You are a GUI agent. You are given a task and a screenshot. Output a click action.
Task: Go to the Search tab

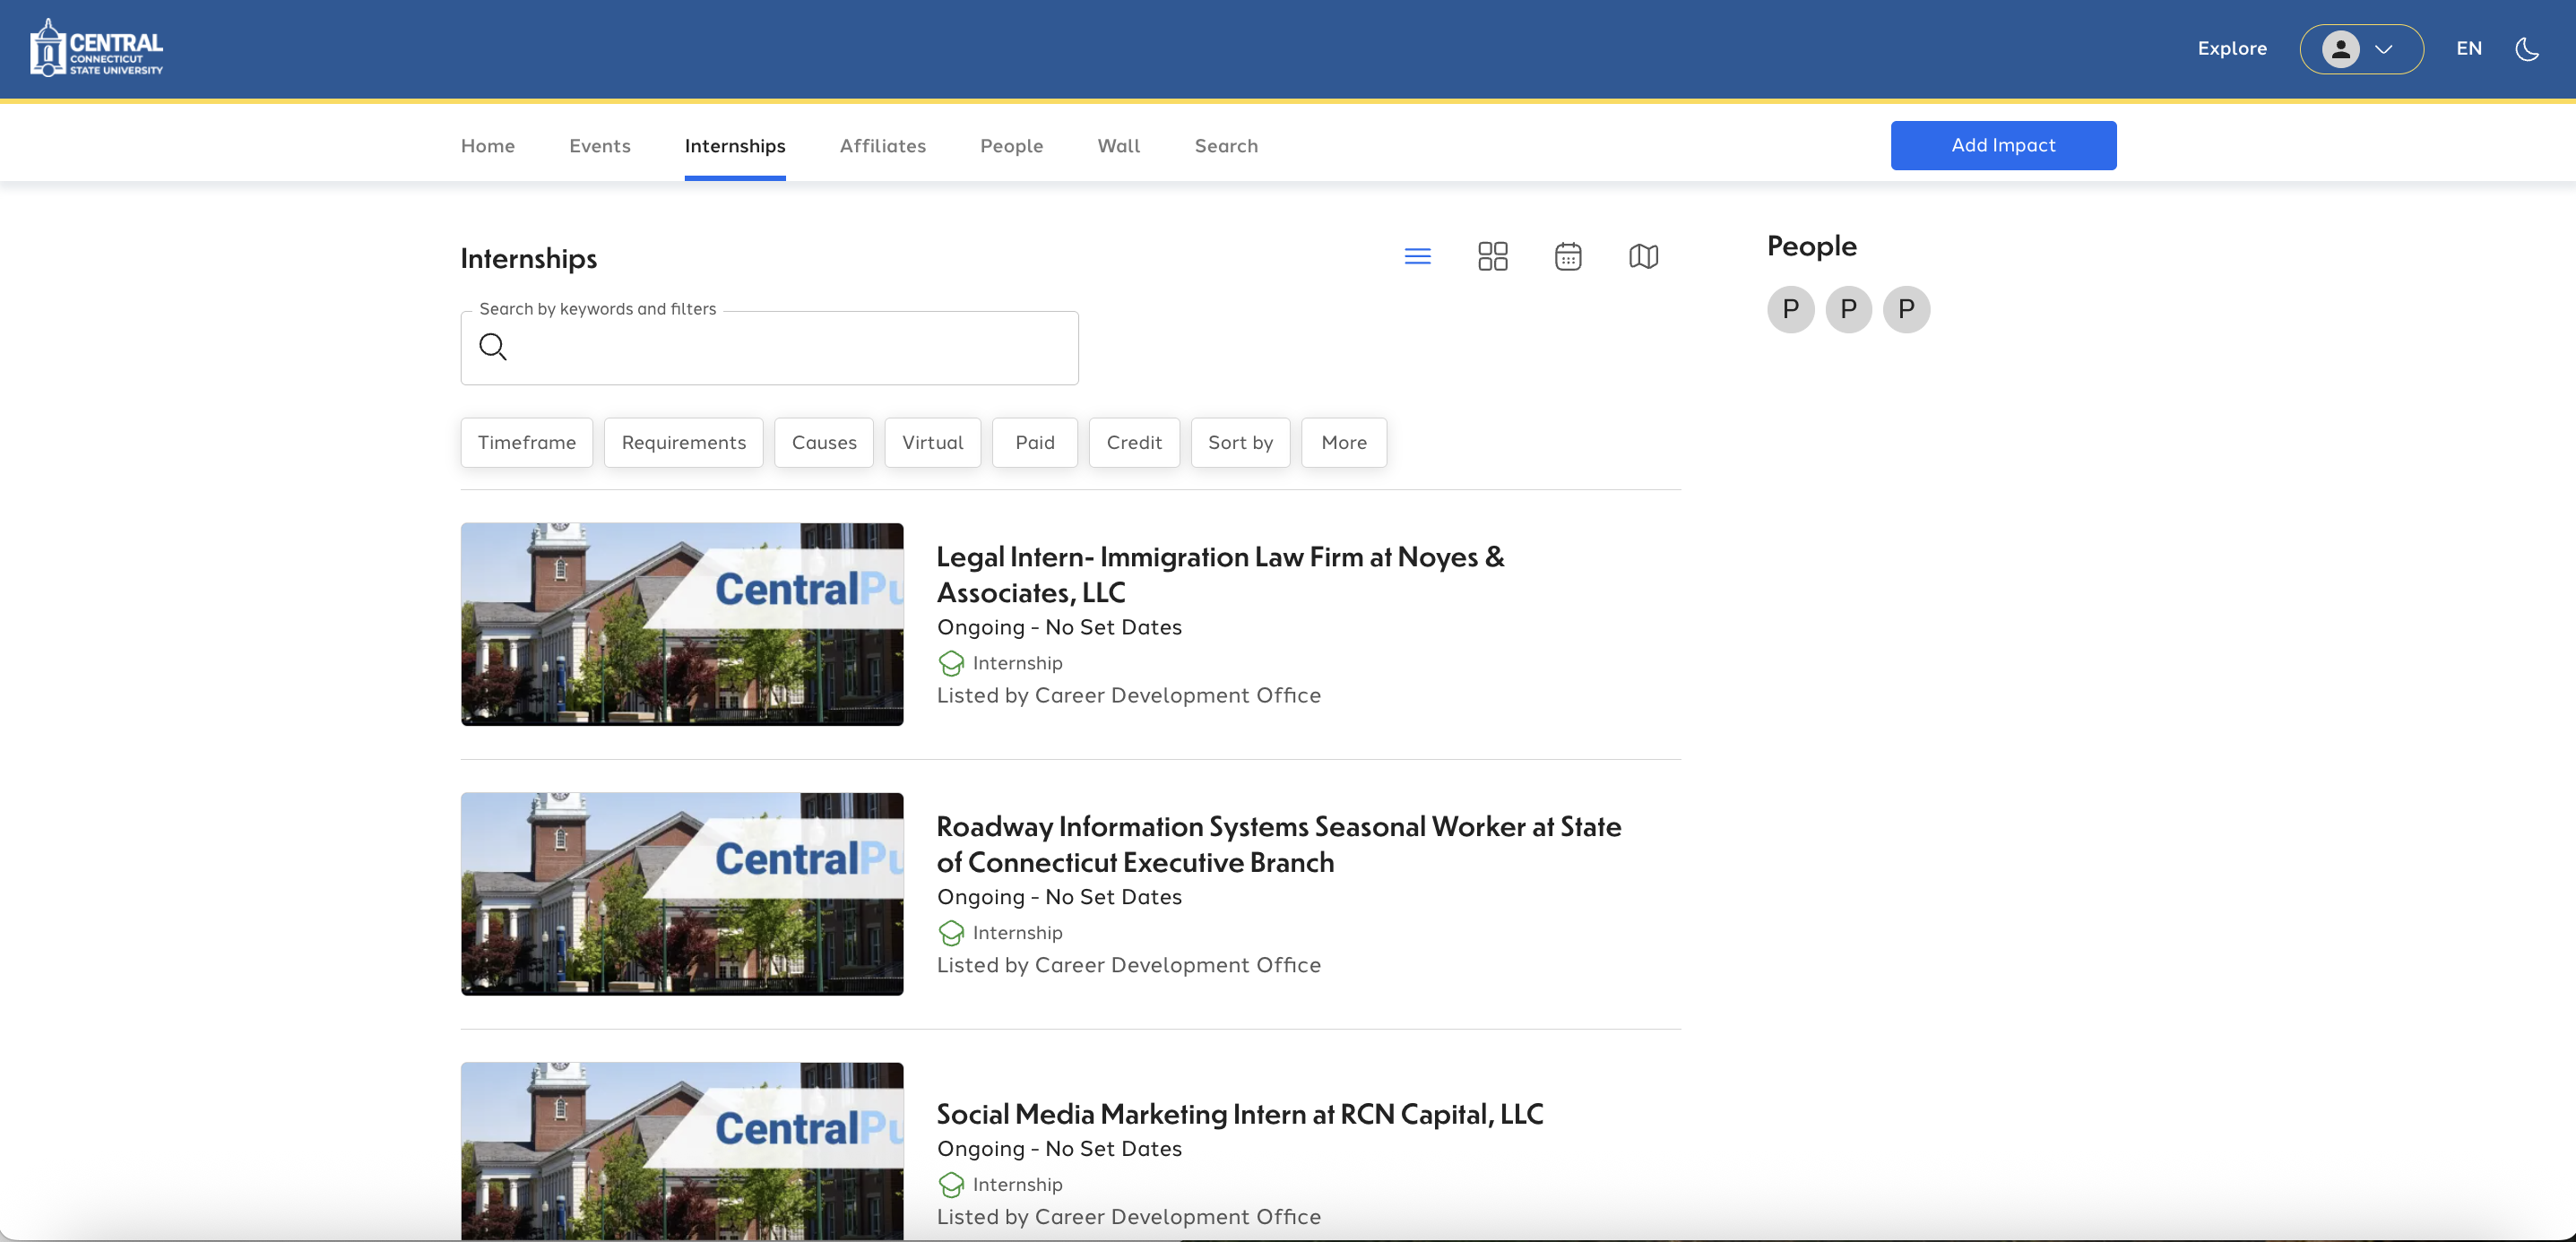tap(1226, 146)
